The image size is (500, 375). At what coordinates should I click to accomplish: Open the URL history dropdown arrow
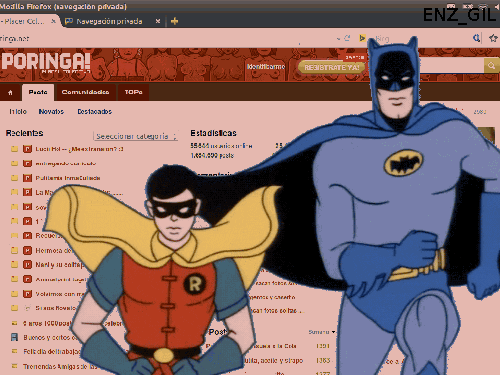pos(338,39)
